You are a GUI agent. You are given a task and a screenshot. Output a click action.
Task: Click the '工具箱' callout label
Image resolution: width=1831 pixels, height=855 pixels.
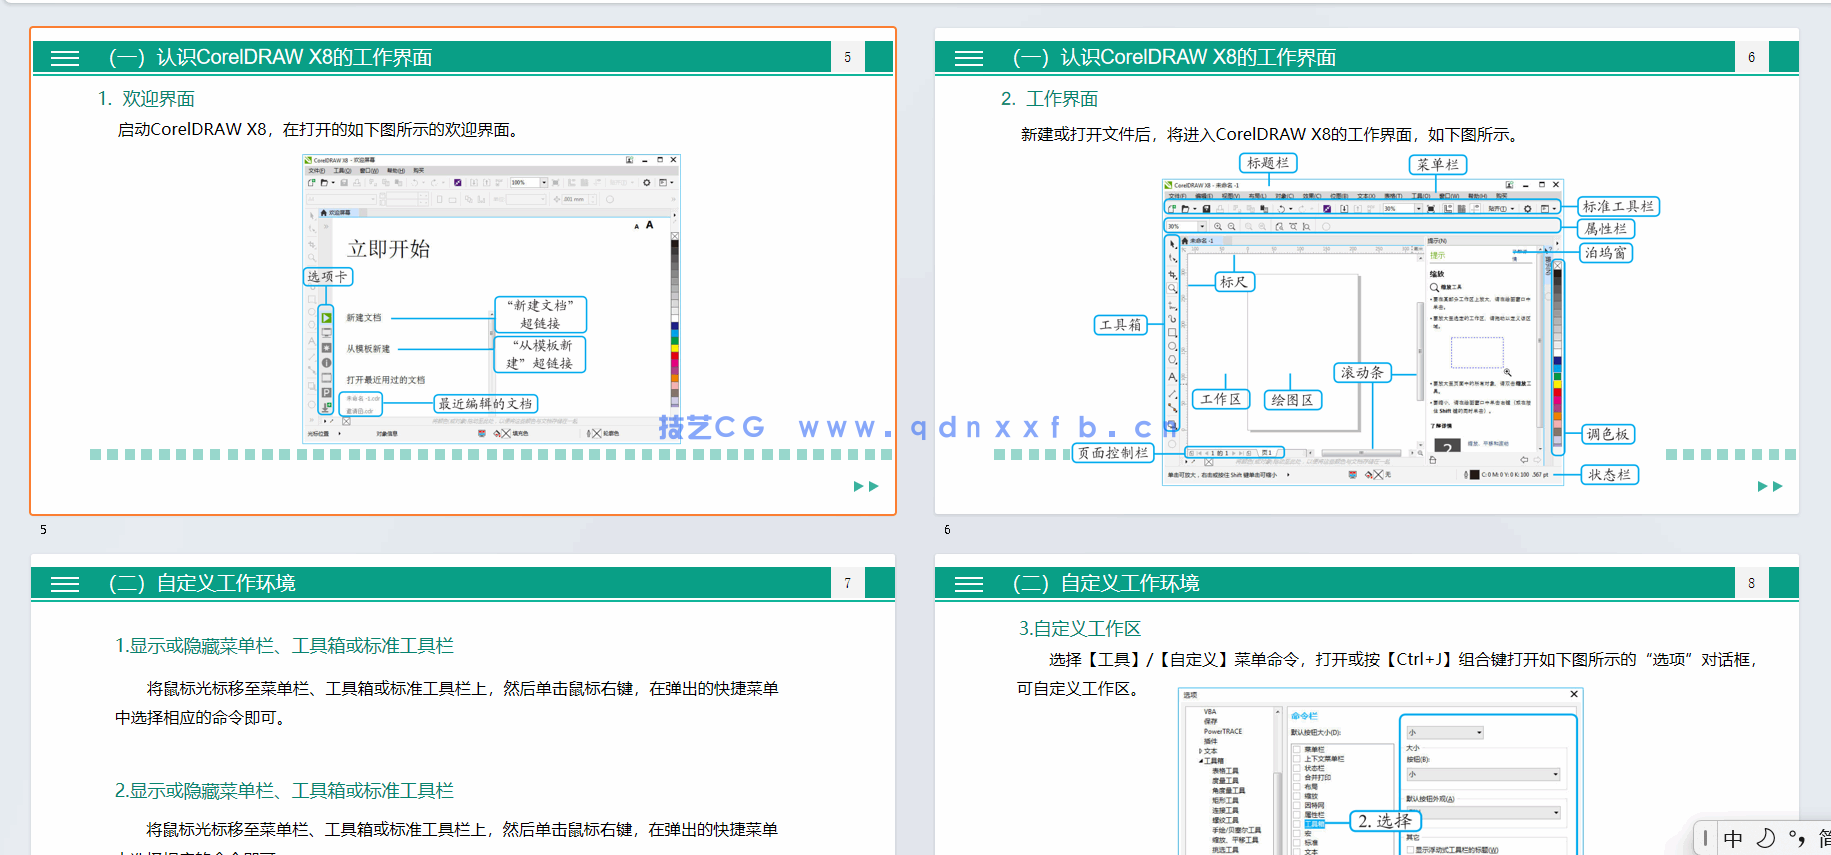[x=1120, y=325]
